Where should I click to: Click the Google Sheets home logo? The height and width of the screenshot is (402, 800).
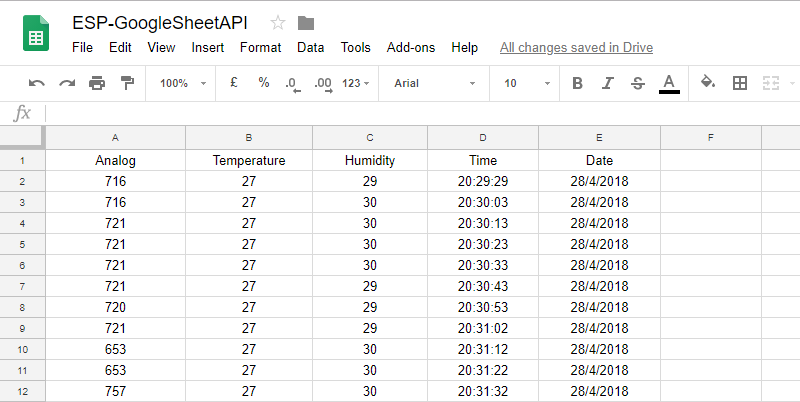36,33
